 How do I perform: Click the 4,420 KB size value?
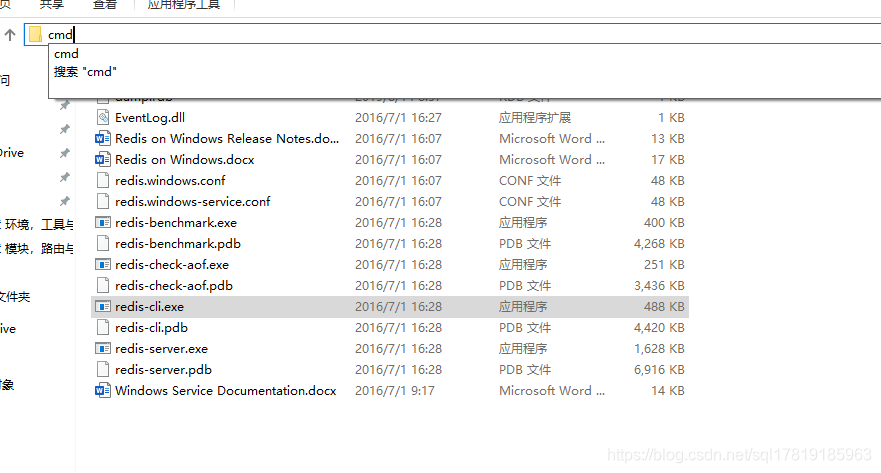[x=660, y=328]
